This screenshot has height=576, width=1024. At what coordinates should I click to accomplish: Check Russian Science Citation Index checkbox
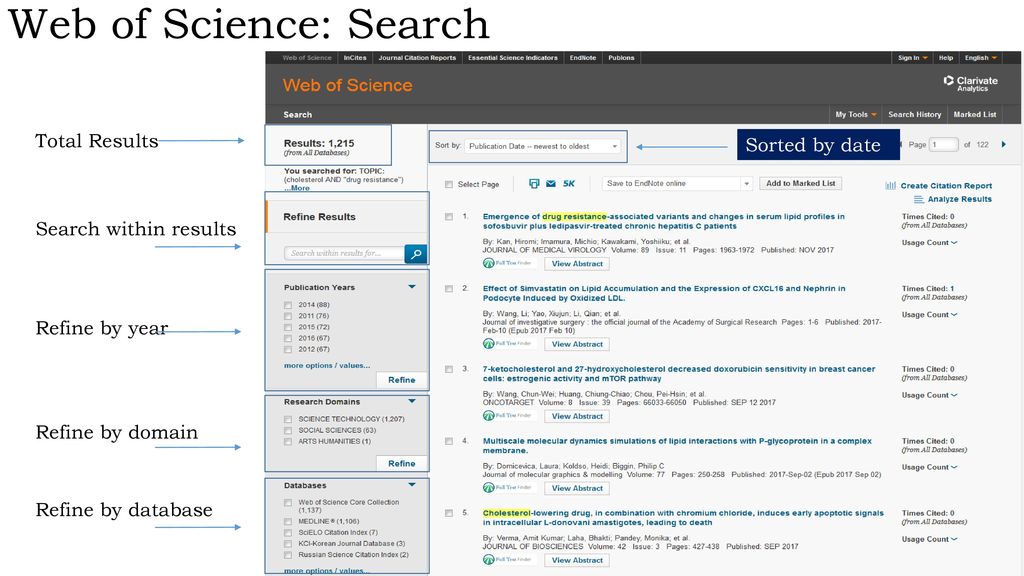[x=288, y=555]
